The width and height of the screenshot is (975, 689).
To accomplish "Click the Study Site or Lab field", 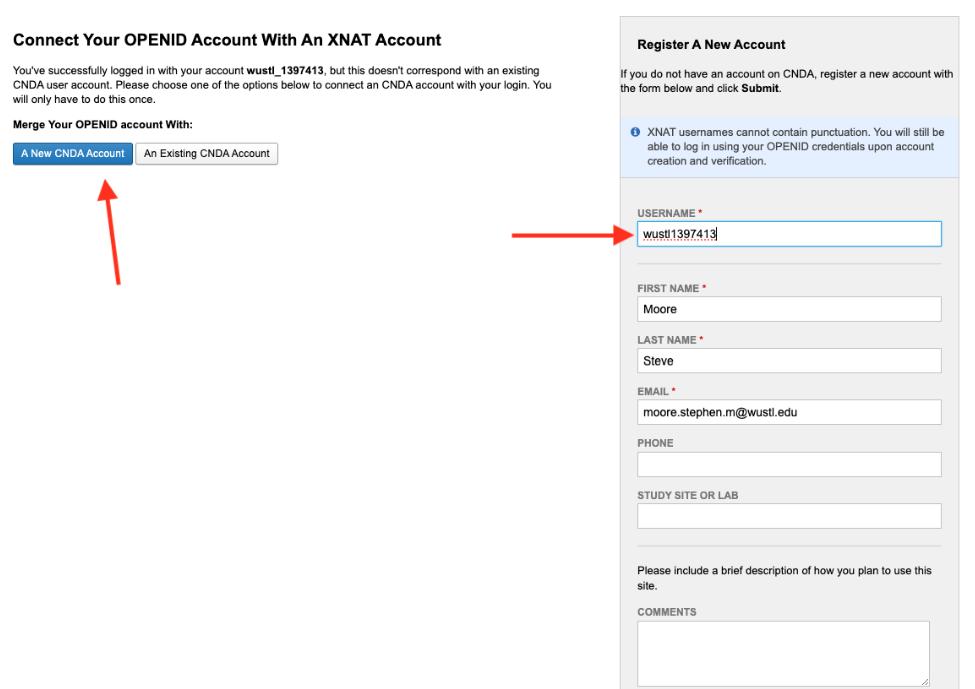I will click(x=789, y=516).
